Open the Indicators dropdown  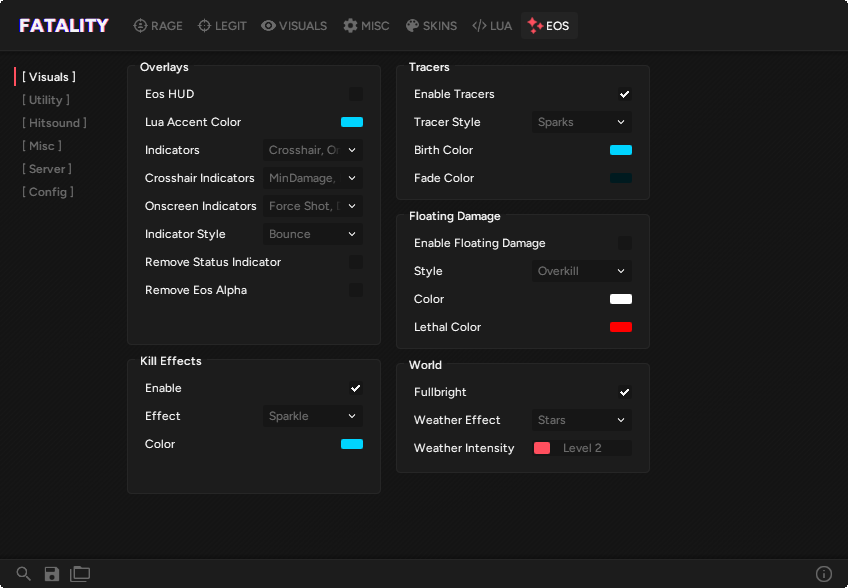[x=313, y=150]
